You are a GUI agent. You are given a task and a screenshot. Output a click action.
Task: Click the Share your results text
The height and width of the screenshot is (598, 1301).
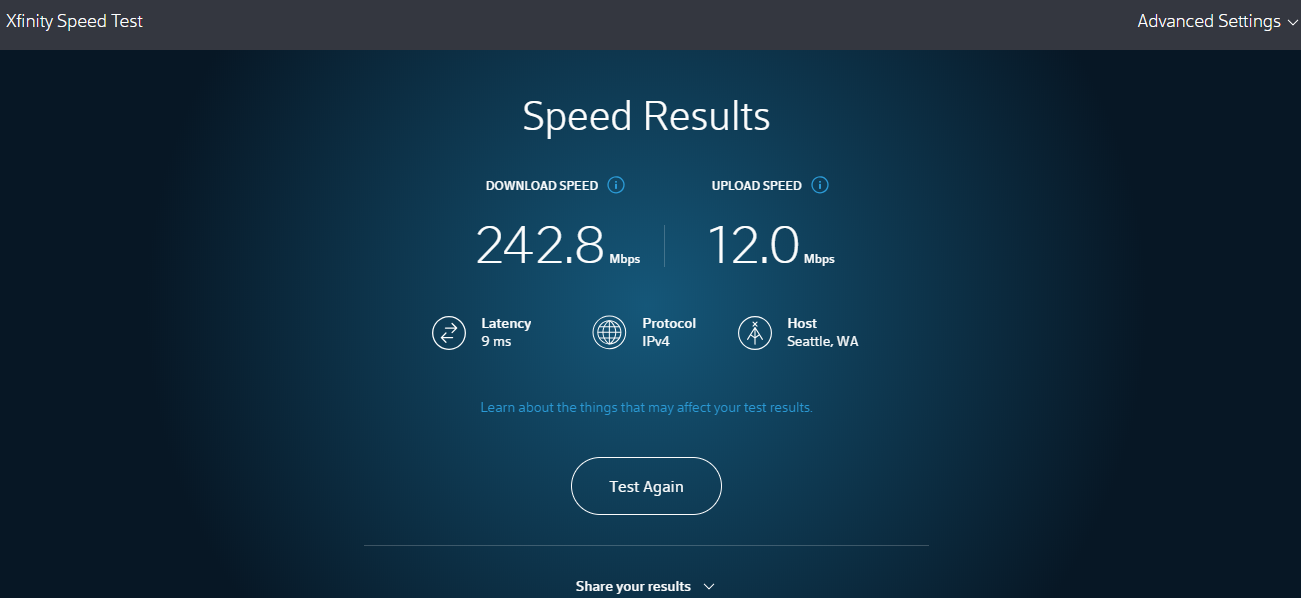coord(633,586)
